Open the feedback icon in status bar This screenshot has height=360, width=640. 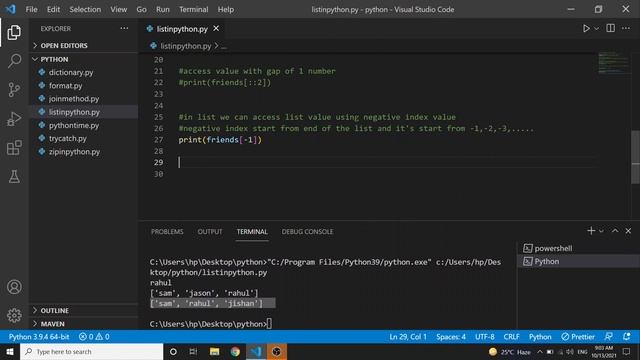point(608,337)
